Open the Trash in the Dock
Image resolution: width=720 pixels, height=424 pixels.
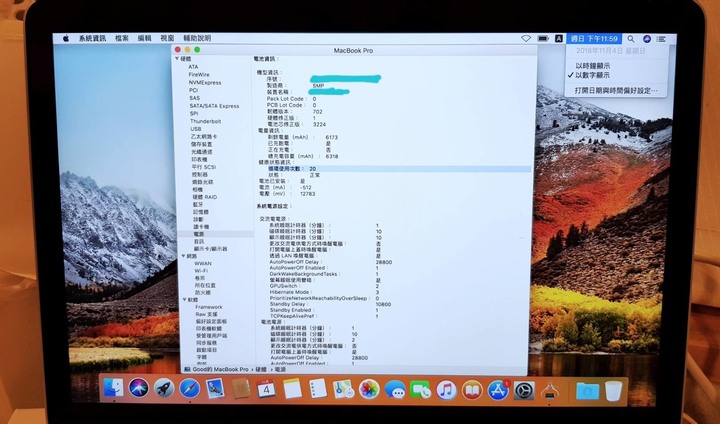click(x=613, y=391)
